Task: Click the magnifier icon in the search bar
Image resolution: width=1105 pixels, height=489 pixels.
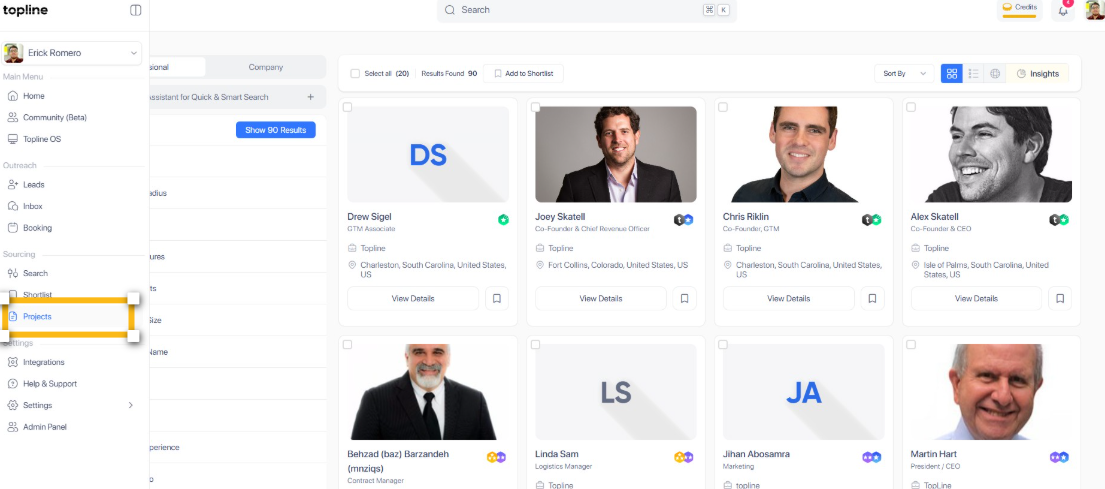Action: 450,10
